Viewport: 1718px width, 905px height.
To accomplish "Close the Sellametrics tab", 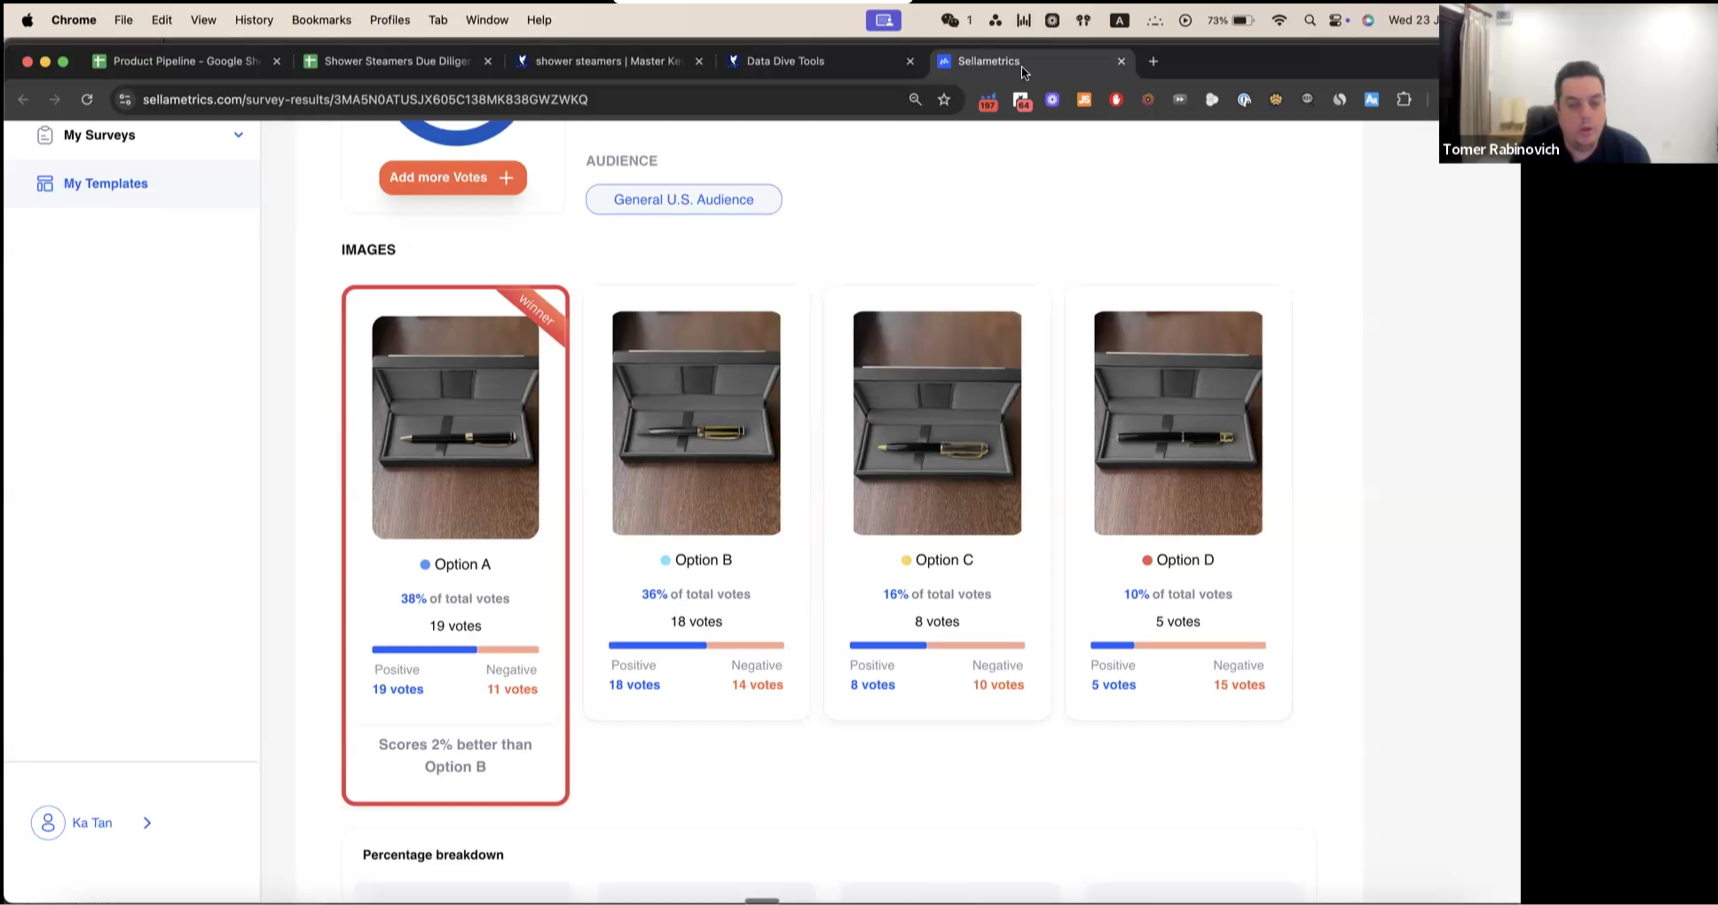I will [x=1121, y=61].
